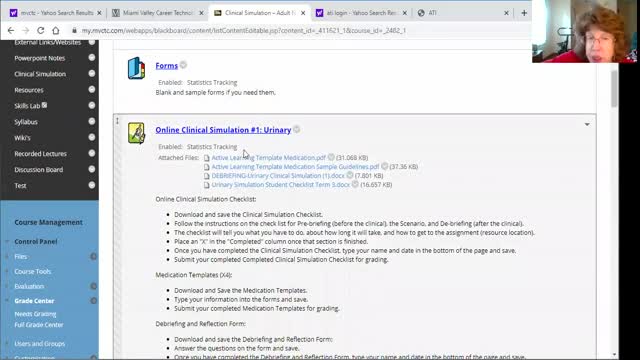Open Needs Grading link
This screenshot has width=640, height=360.
[35, 314]
